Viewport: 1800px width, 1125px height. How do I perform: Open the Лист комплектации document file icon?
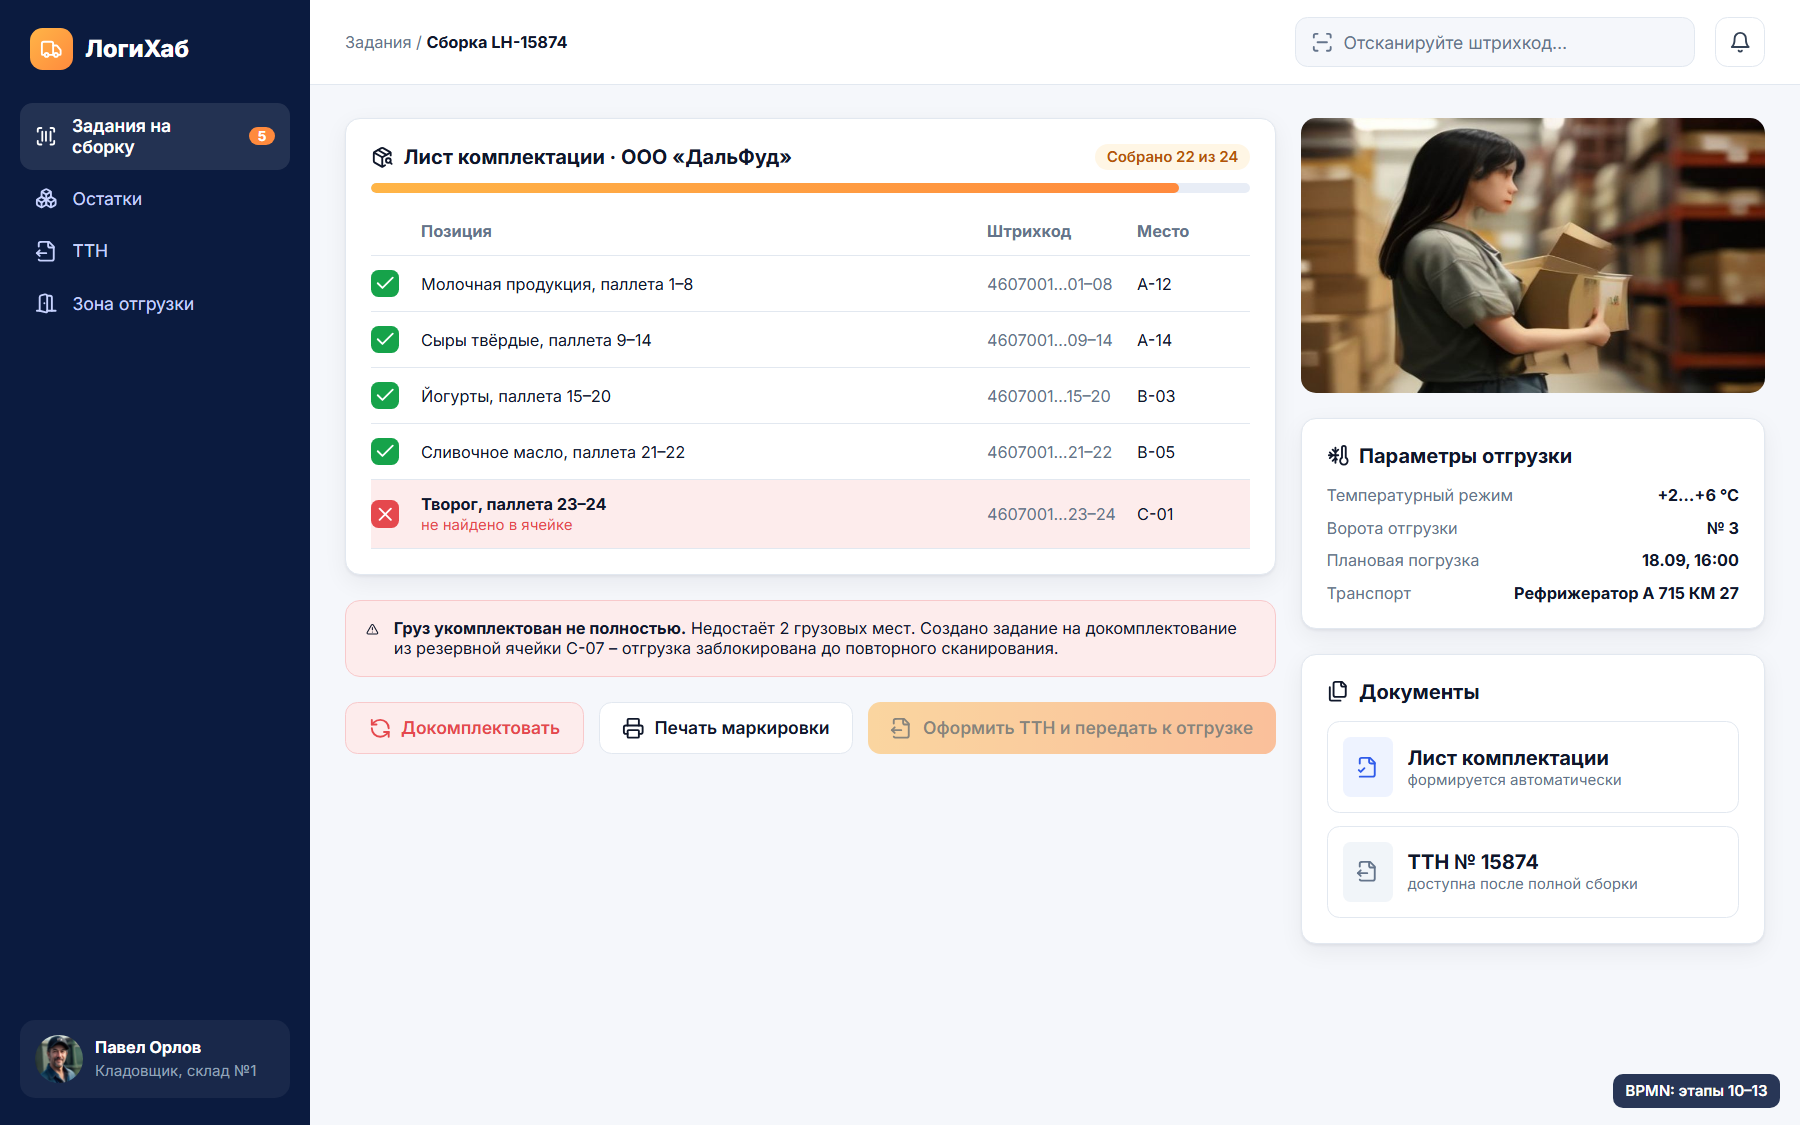click(1367, 767)
